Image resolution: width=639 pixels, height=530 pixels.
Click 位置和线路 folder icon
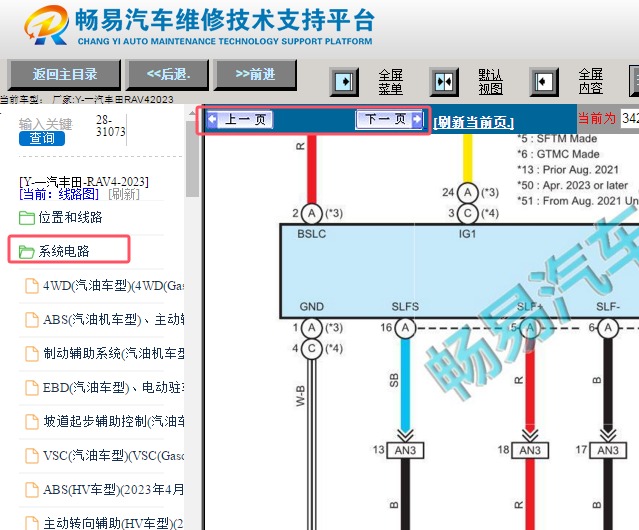(x=26, y=218)
